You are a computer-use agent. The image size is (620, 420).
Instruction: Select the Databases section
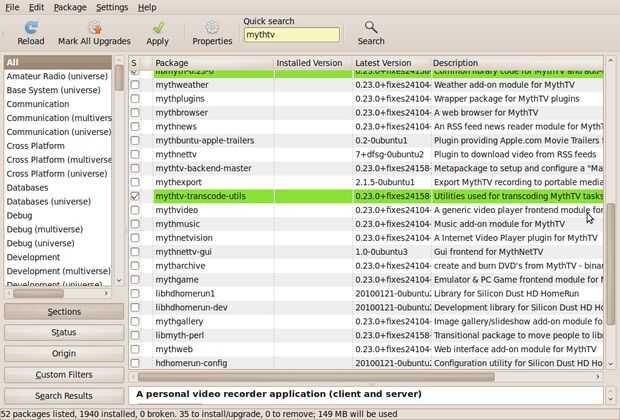pyautogui.click(x=58, y=187)
